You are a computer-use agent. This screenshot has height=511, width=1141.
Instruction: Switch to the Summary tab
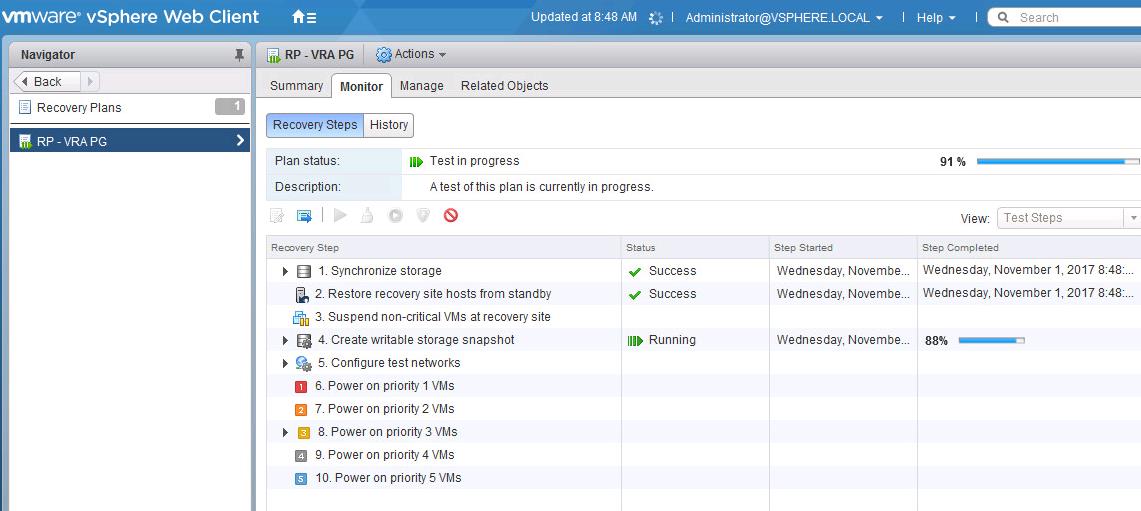[296, 86]
